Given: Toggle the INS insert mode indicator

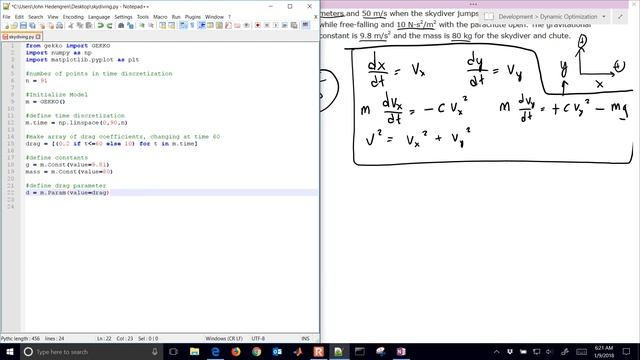Looking at the screenshot, I should click(305, 338).
